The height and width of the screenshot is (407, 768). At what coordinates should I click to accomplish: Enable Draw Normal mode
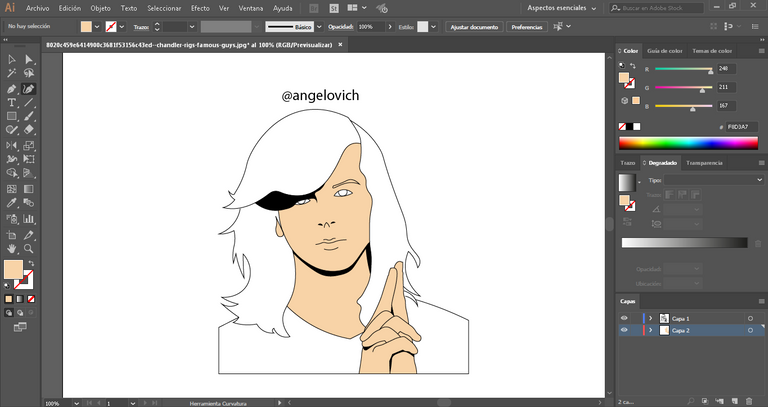[x=9, y=312]
